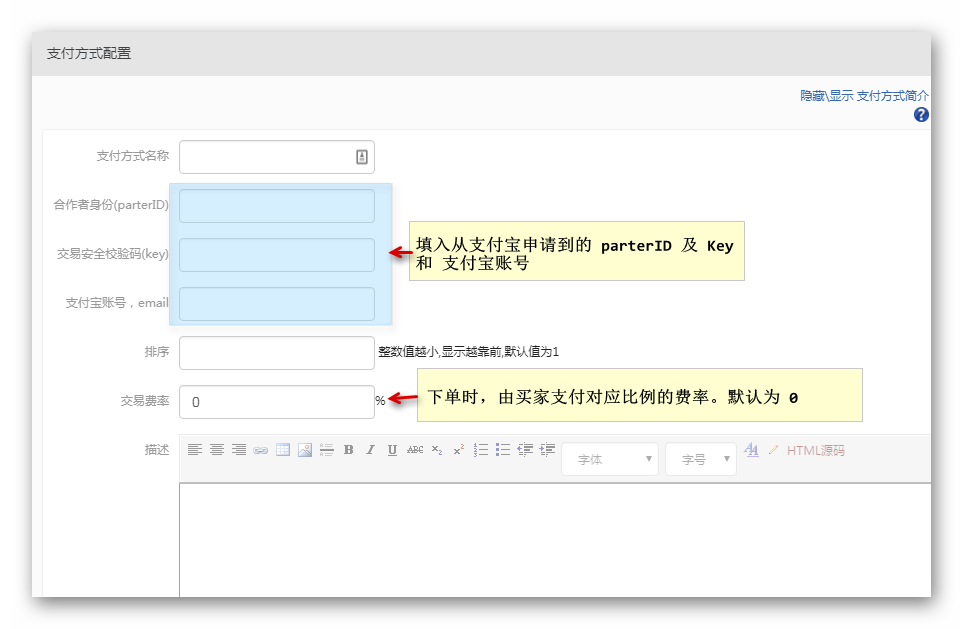This screenshot has height=629, width=963.
Task: Decrease indent (outdent) in editor
Action: 525,450
